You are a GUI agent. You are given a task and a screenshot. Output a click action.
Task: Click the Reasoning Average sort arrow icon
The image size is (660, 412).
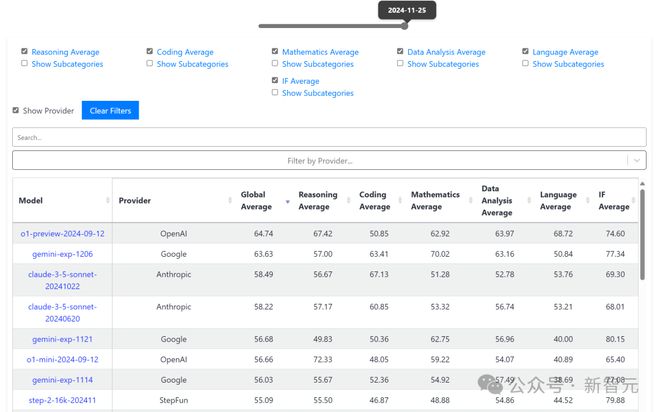pyautogui.click(x=349, y=201)
